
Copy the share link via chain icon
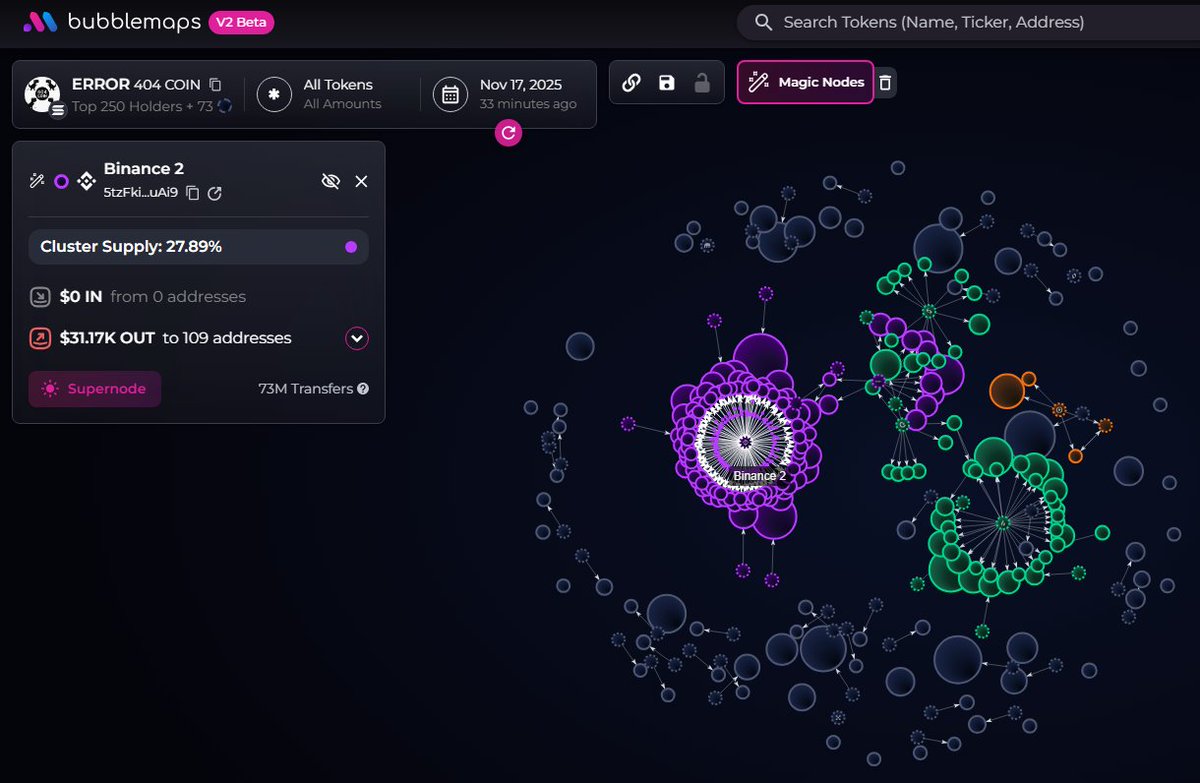pyautogui.click(x=631, y=83)
